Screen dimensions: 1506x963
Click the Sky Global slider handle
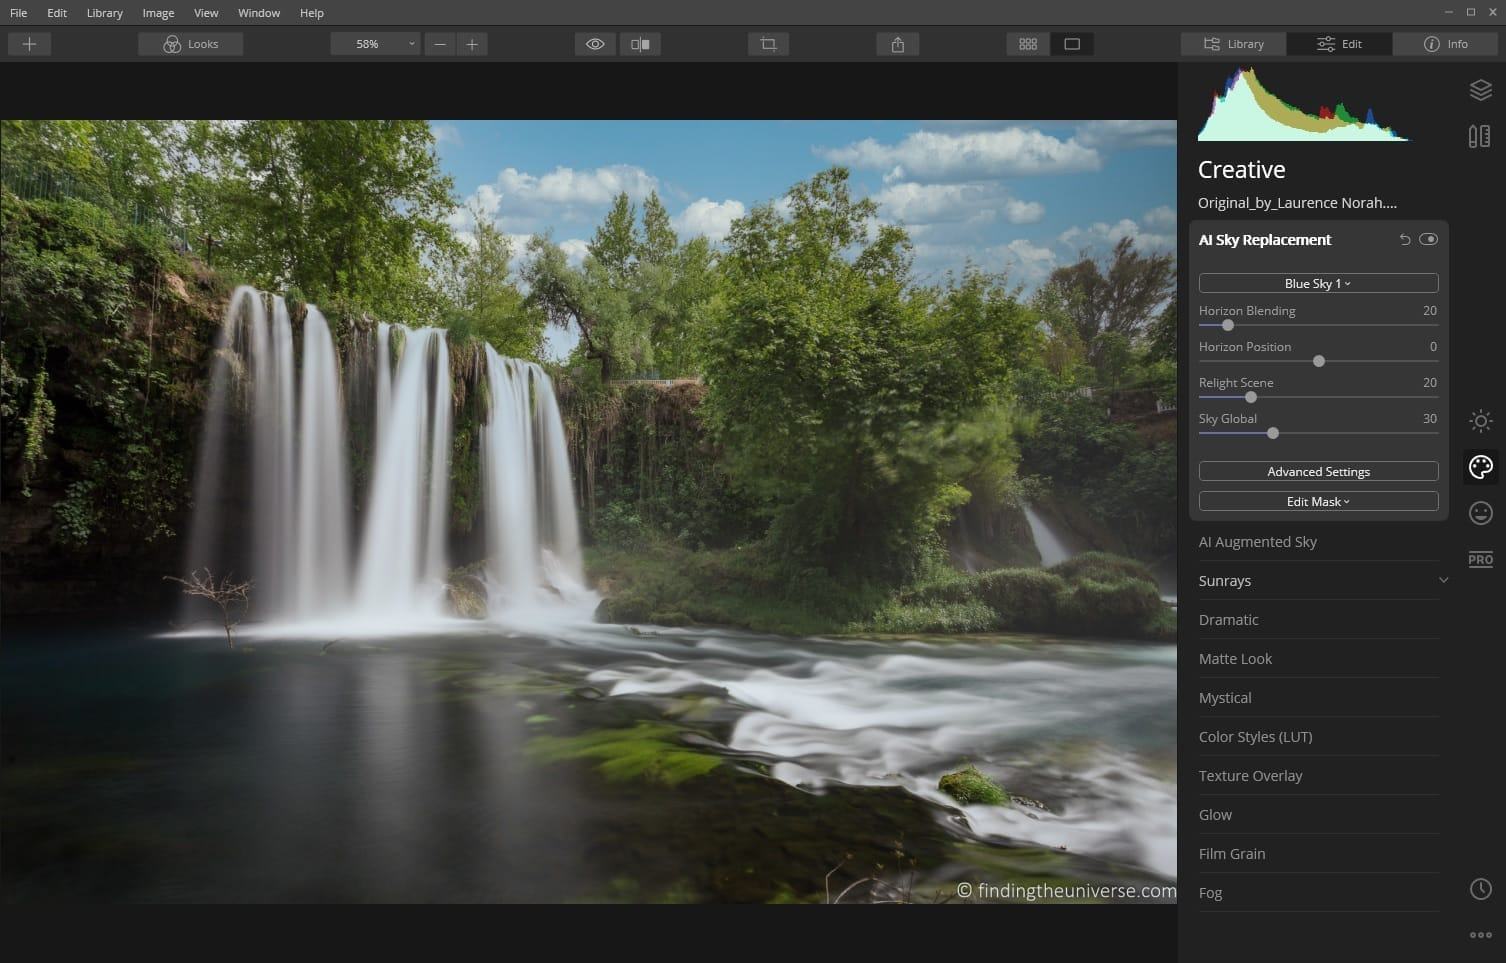tap(1272, 433)
